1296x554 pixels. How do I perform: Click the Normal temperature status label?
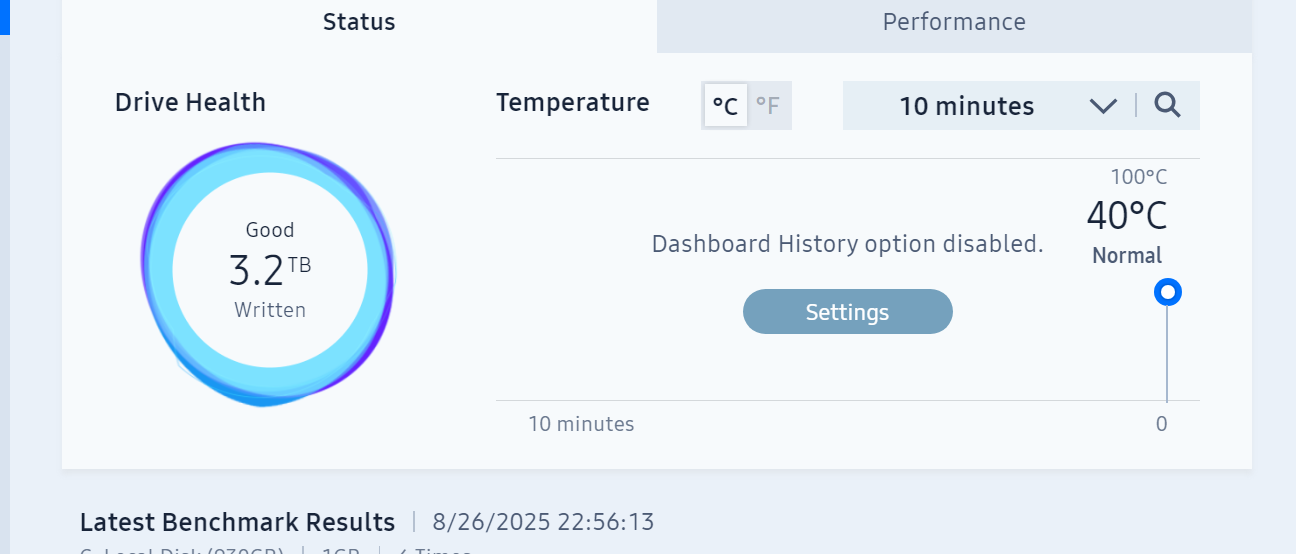click(x=1127, y=255)
